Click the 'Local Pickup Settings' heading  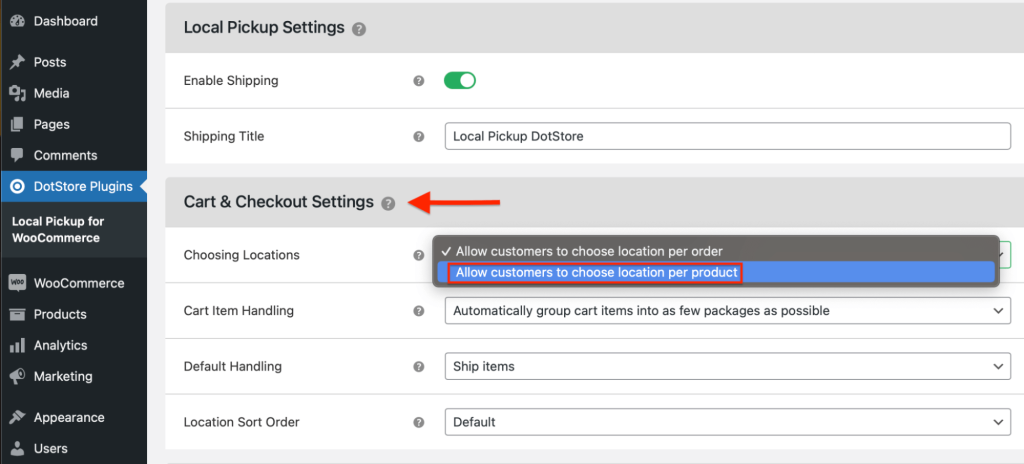pyautogui.click(x=264, y=27)
